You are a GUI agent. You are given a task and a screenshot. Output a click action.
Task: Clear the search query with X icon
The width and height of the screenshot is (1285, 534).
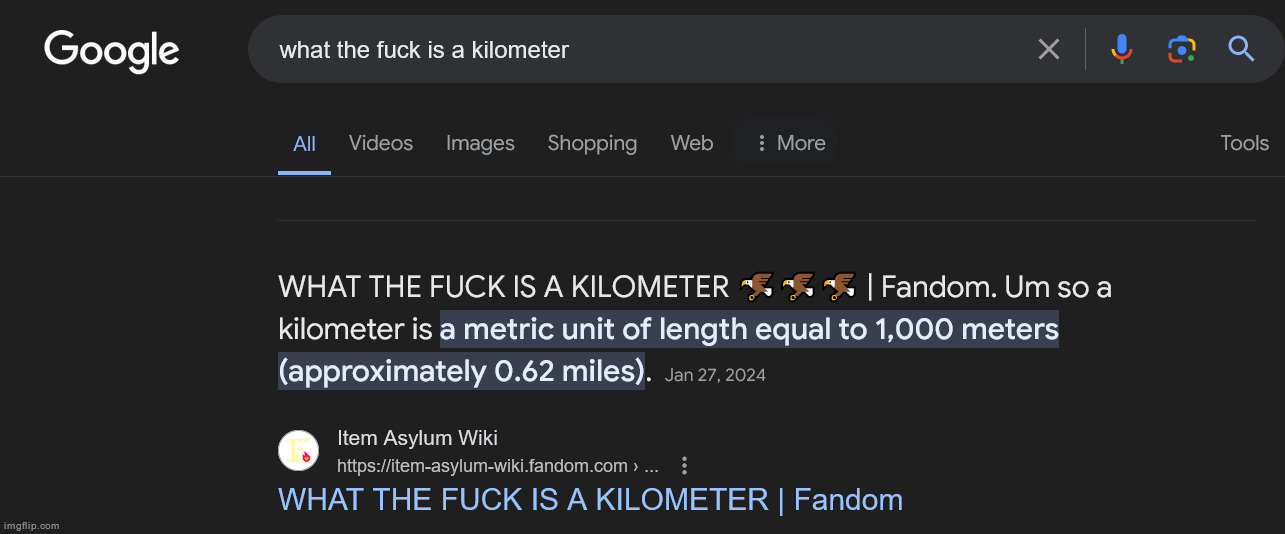pos(1048,49)
